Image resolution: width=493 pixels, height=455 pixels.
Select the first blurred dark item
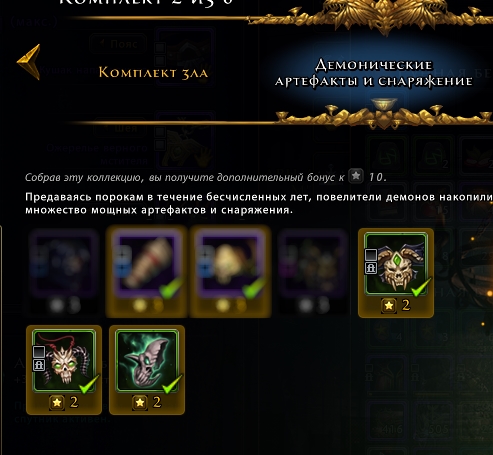(x=63, y=271)
